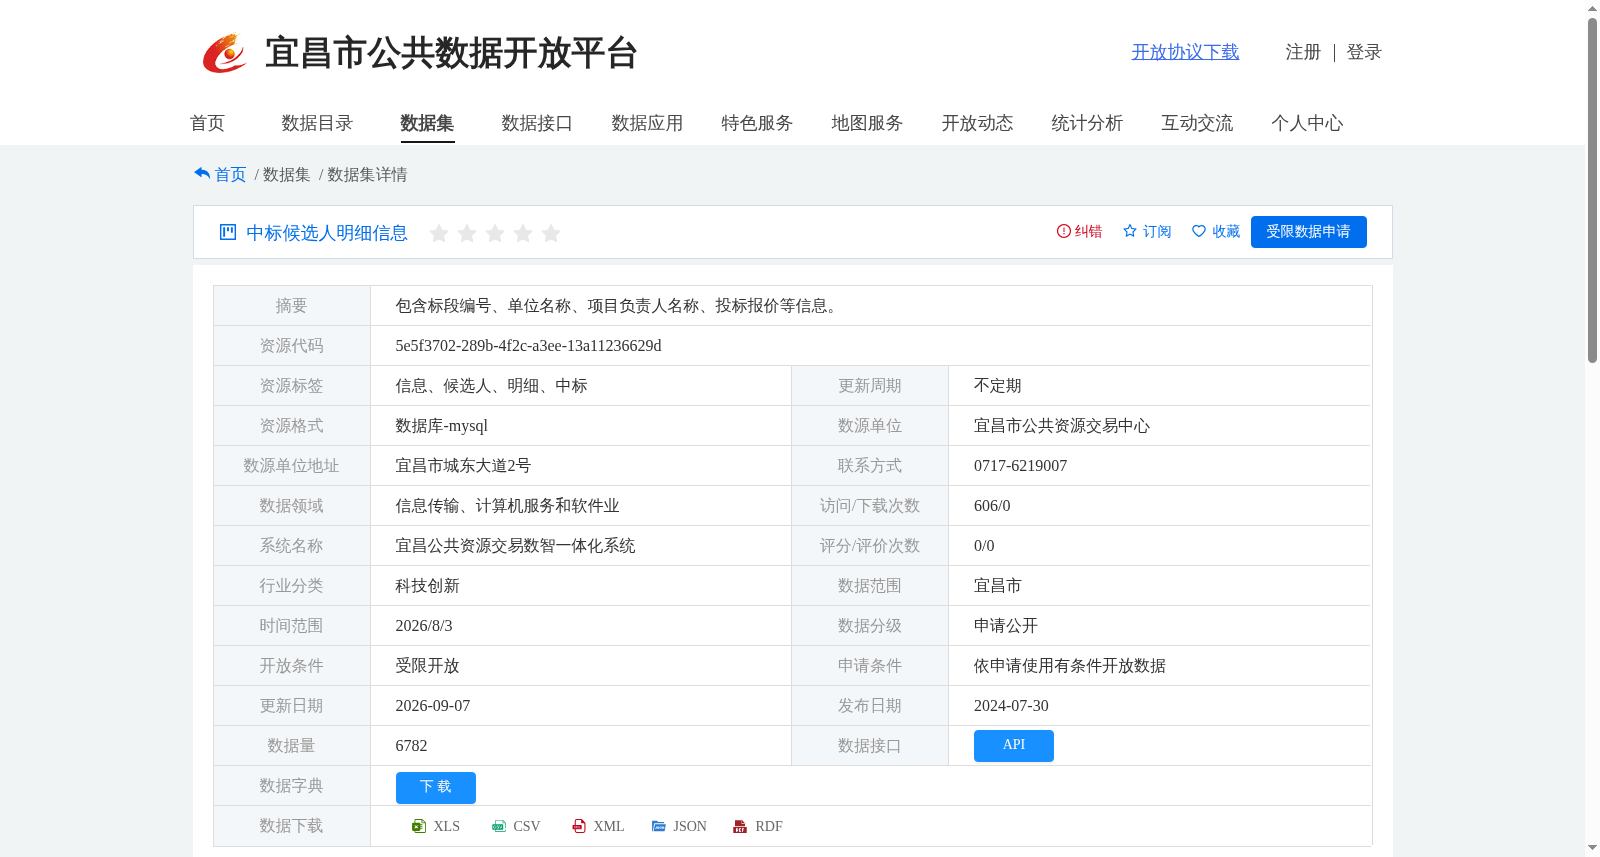Open 个人中心 navigation item

tap(1308, 123)
